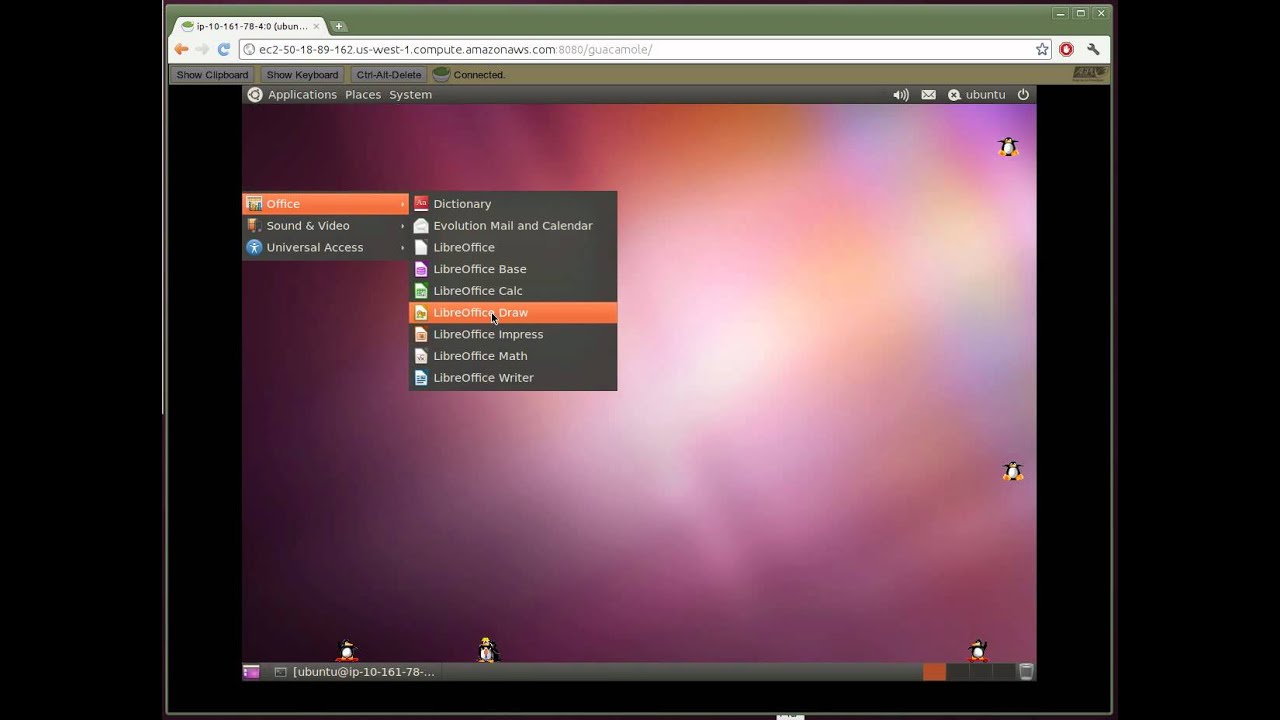Open the trash icon in bottom panel
Viewport: 1280px width, 720px height.
point(1026,672)
